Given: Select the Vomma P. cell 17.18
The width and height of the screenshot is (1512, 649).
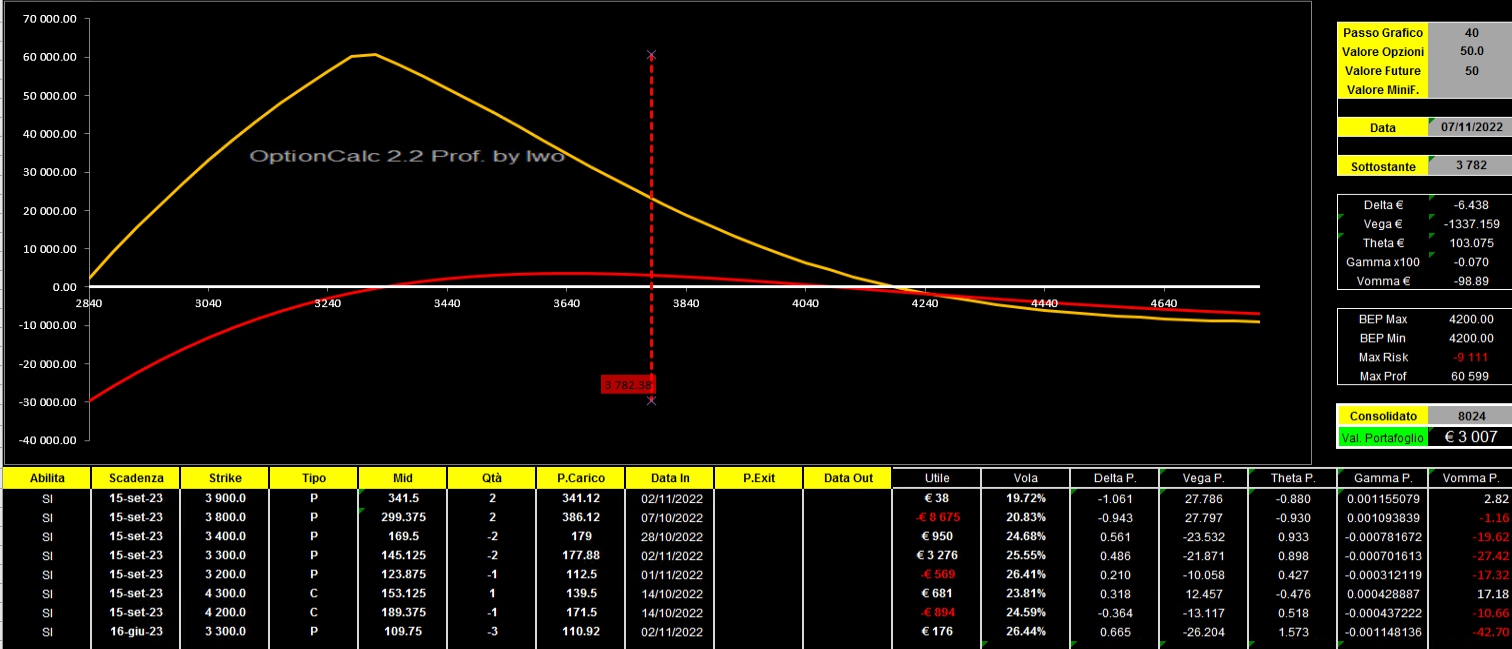Looking at the screenshot, I should (x=1471, y=593).
